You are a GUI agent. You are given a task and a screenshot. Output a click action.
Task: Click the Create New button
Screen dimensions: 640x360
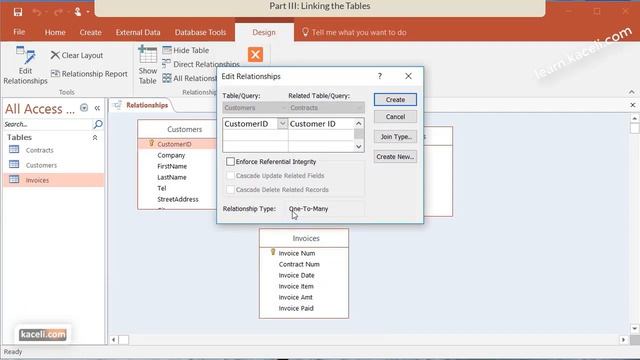395,157
